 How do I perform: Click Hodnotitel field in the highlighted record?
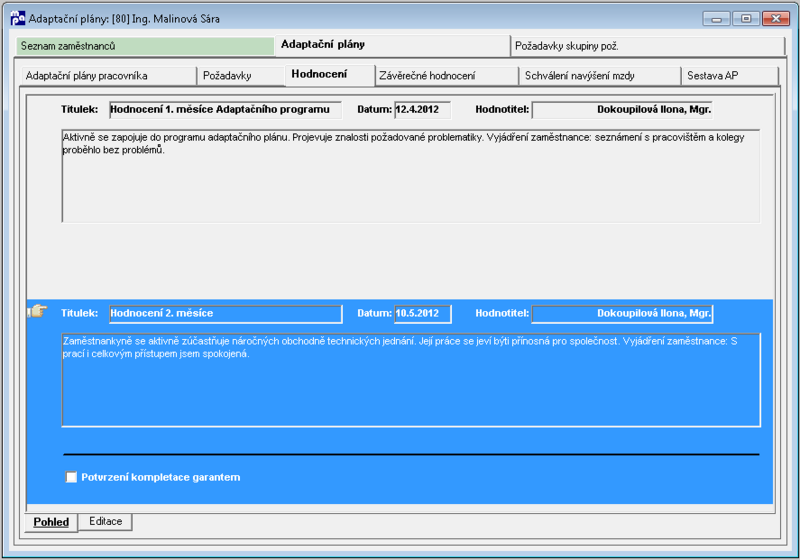(622, 314)
